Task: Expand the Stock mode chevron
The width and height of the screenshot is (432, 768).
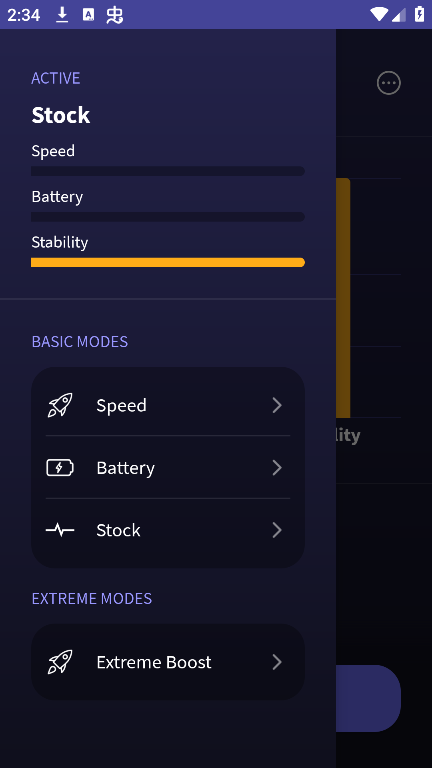Action: click(x=277, y=530)
